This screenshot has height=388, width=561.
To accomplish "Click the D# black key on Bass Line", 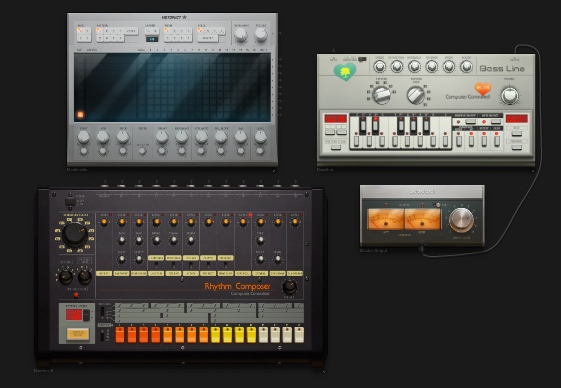I will [376, 126].
